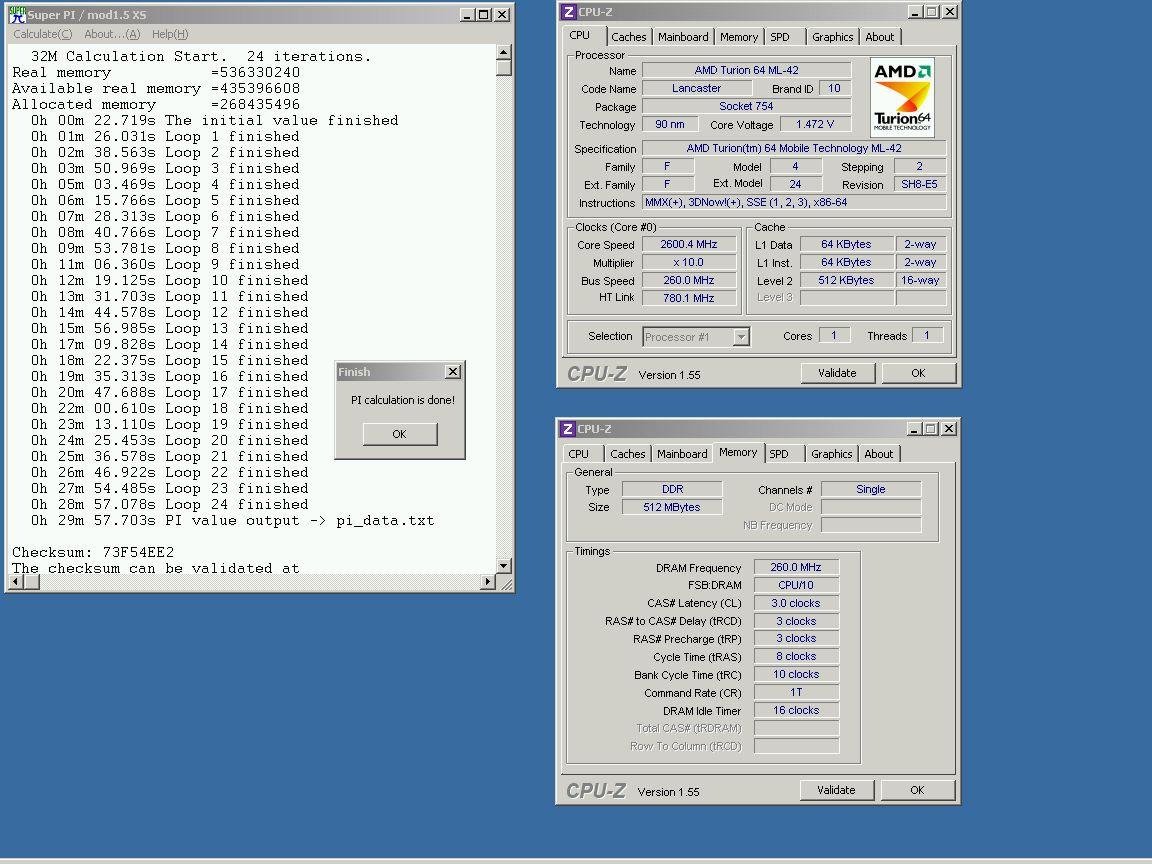1152x864 pixels.
Task: Switch to About tab in top CPU-Z window
Action: 879,37
